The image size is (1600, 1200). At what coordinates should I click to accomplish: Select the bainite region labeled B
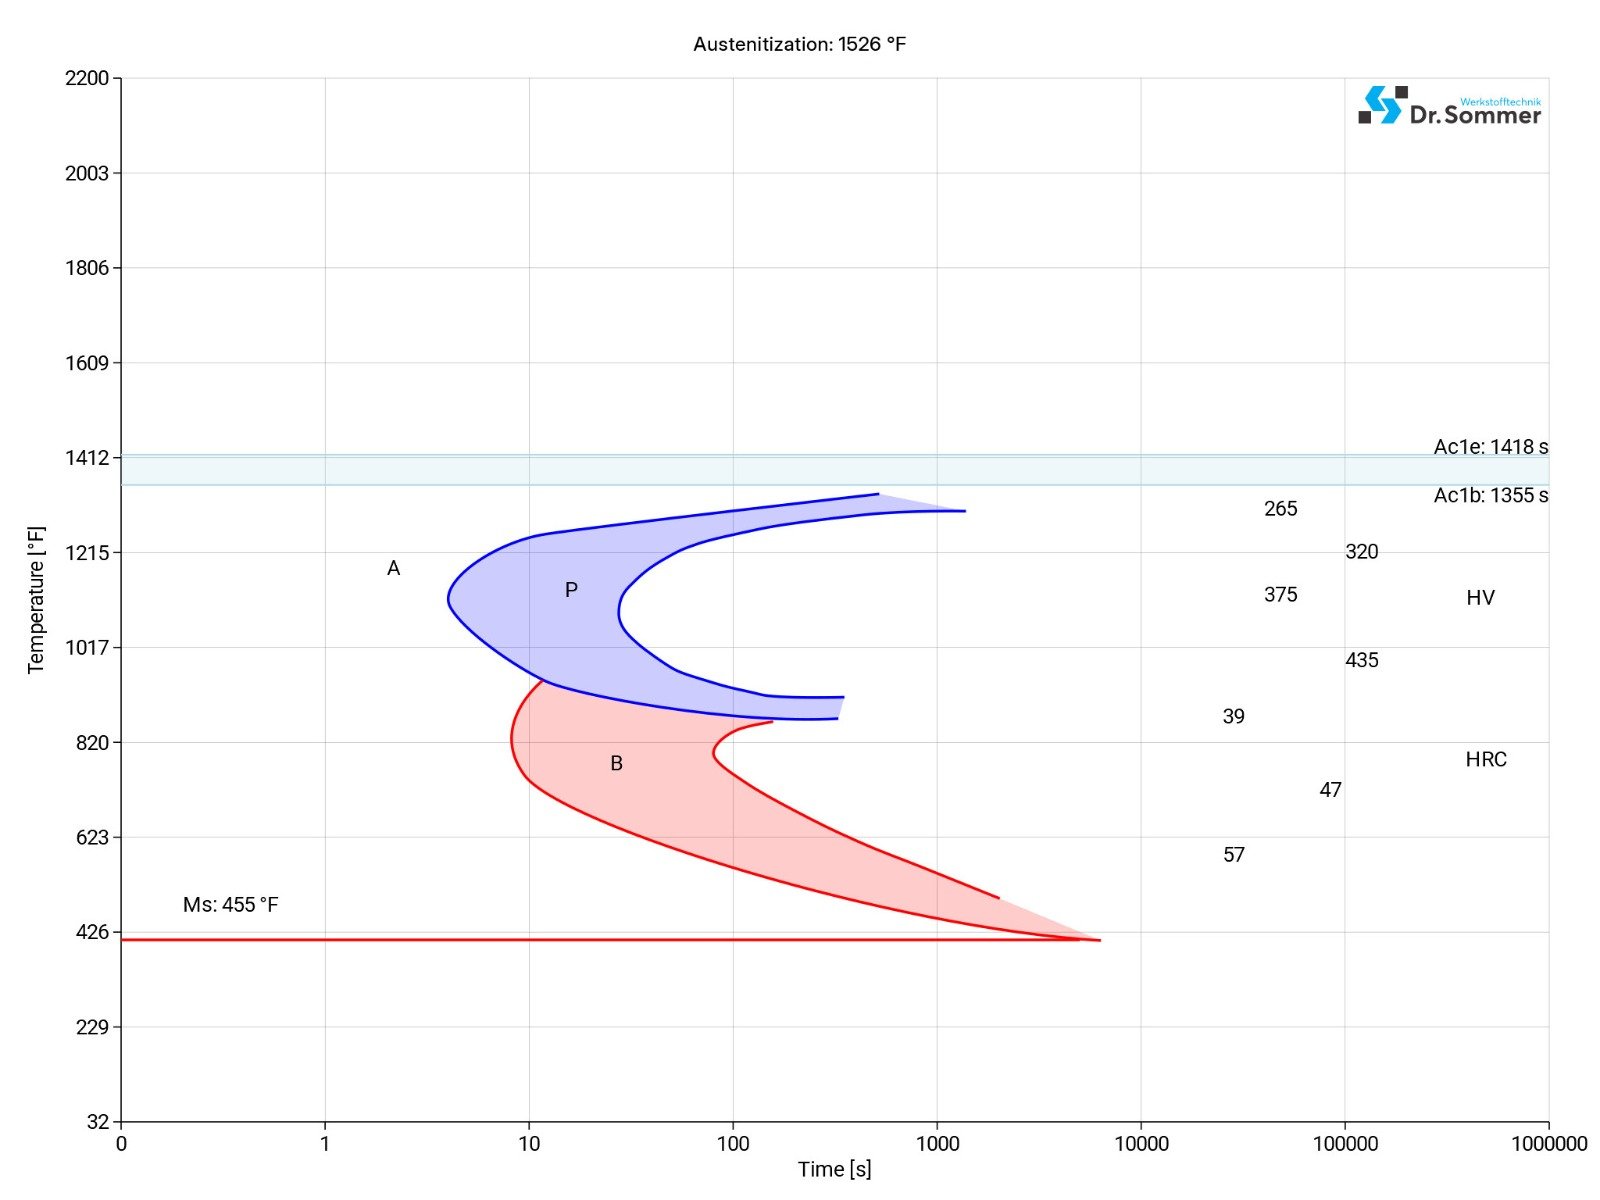click(x=617, y=763)
